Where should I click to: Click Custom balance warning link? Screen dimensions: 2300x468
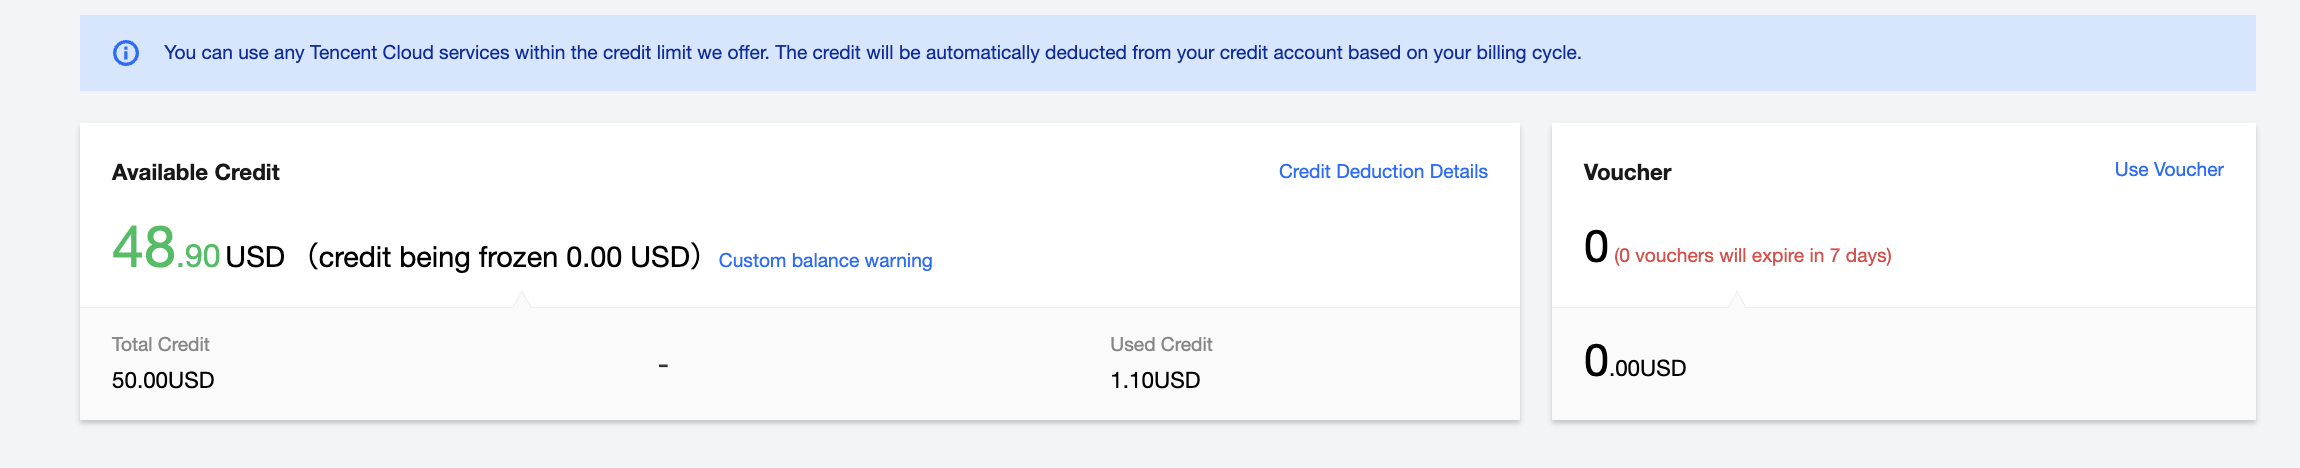click(x=825, y=261)
